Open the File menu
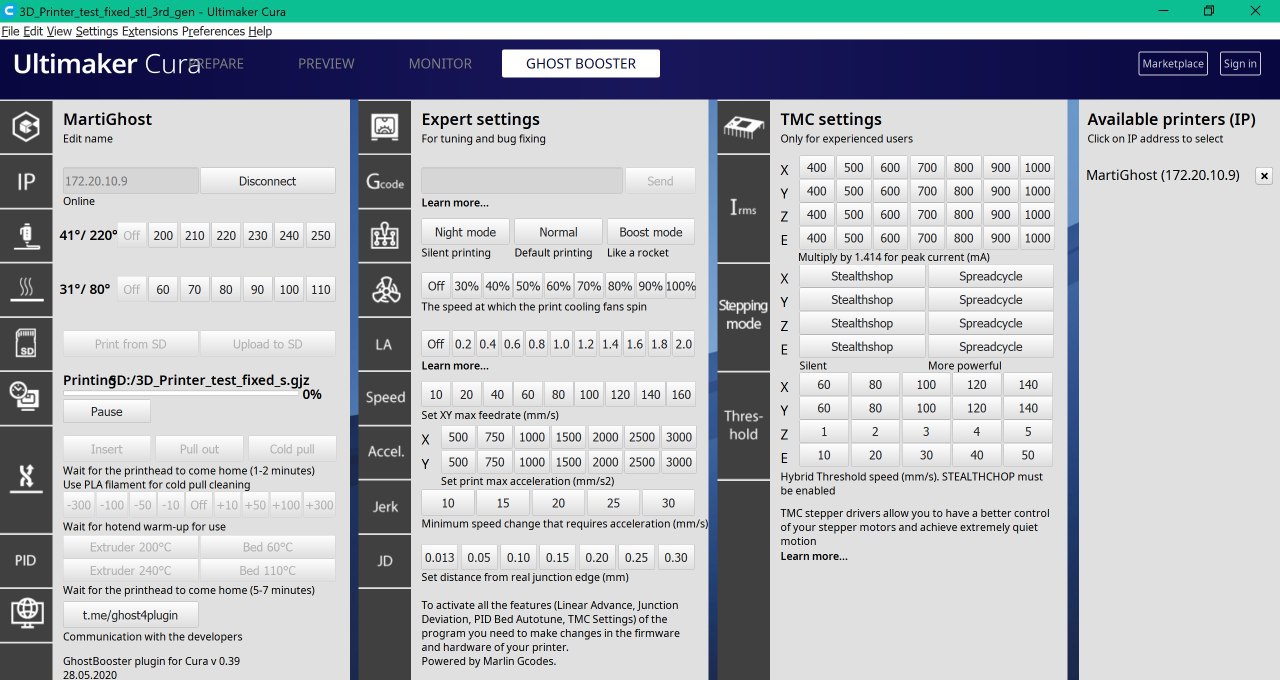The image size is (1280, 680). pyautogui.click(x=10, y=31)
